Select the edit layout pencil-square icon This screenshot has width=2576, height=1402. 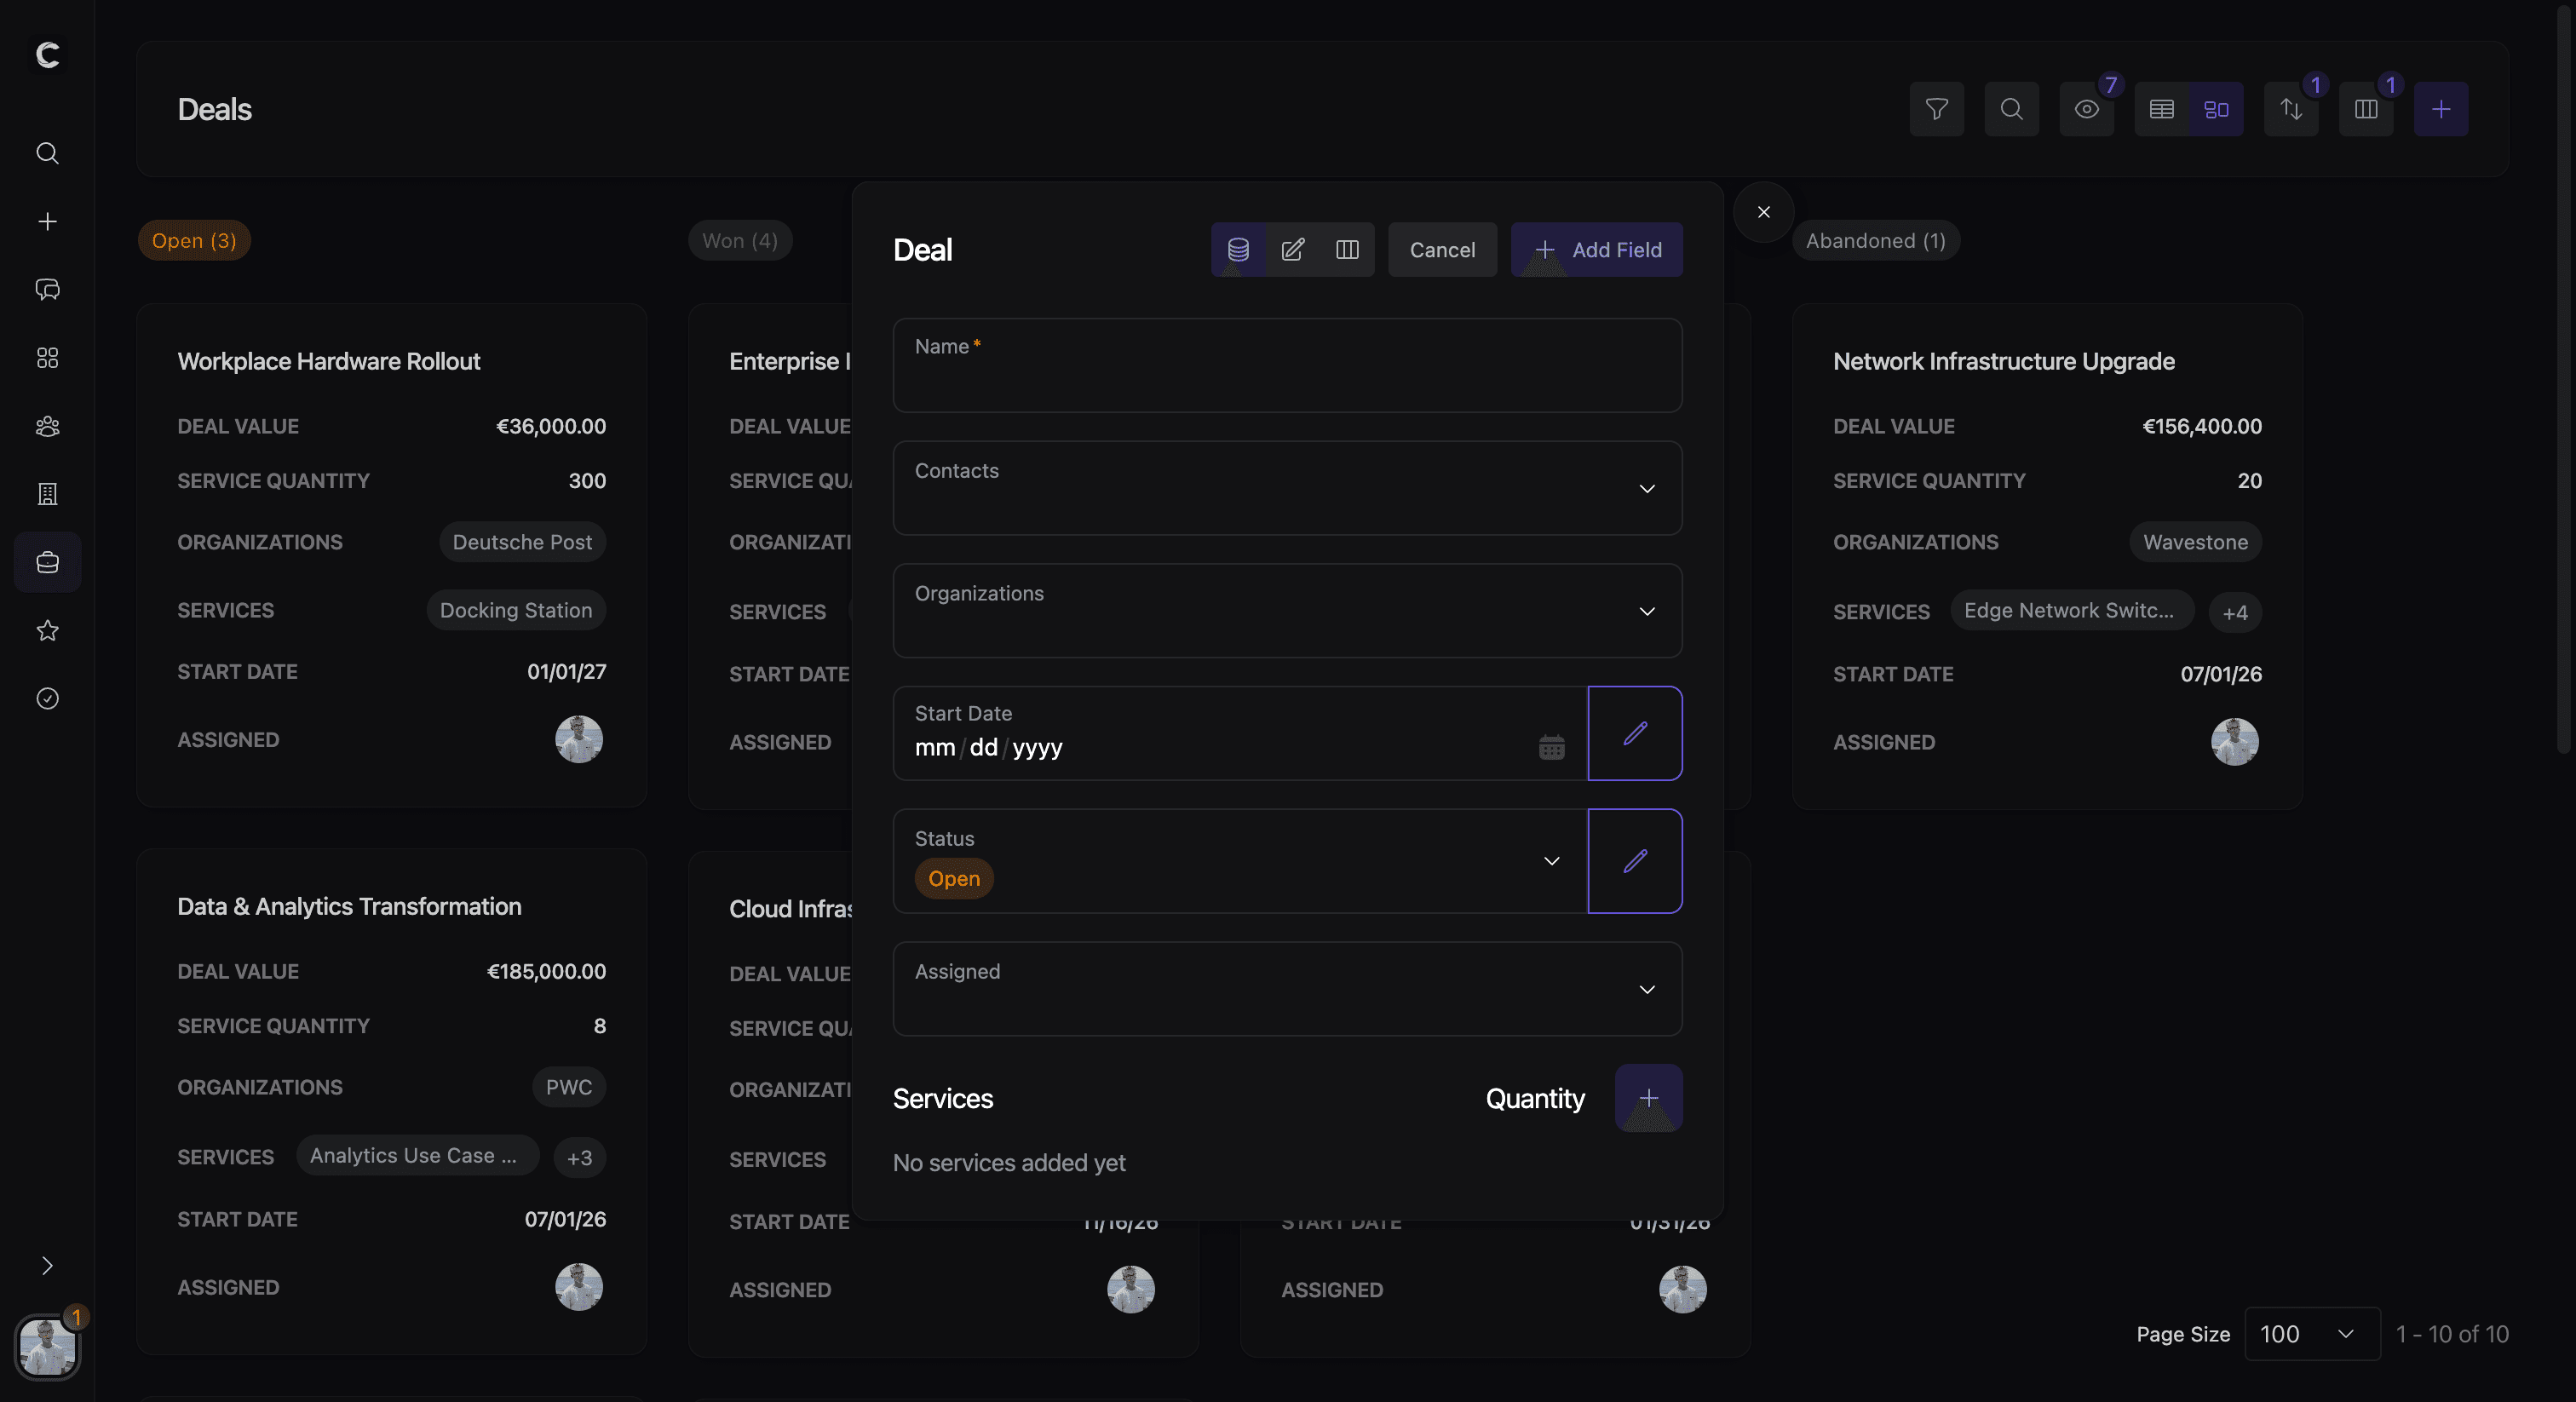(x=1292, y=250)
